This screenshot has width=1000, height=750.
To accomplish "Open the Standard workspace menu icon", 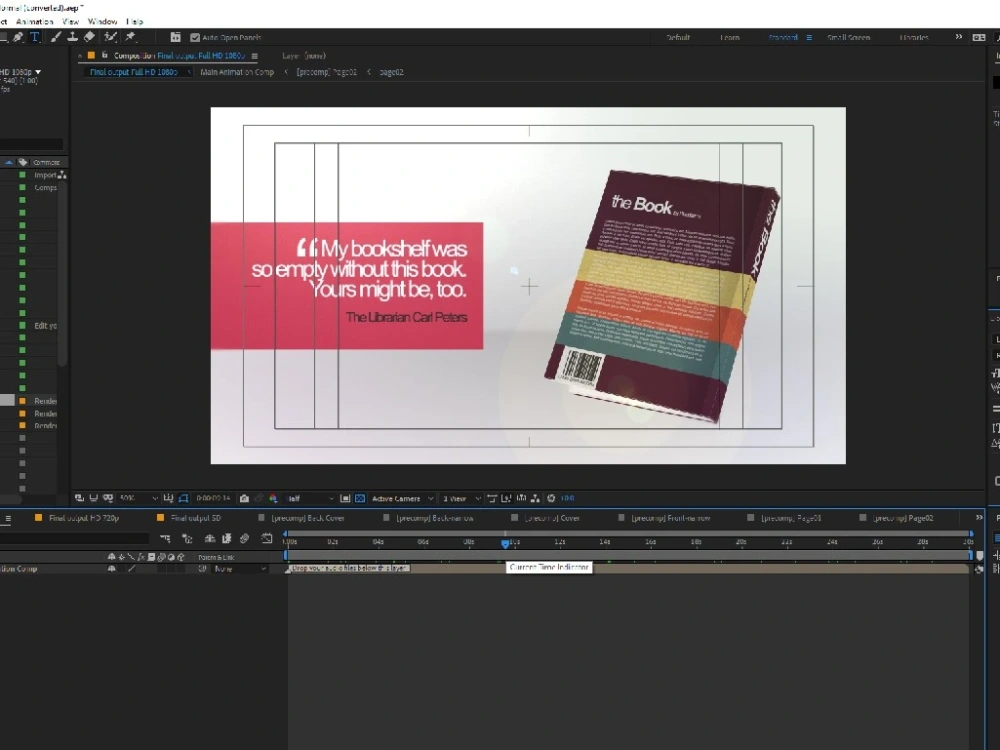I will coord(809,38).
